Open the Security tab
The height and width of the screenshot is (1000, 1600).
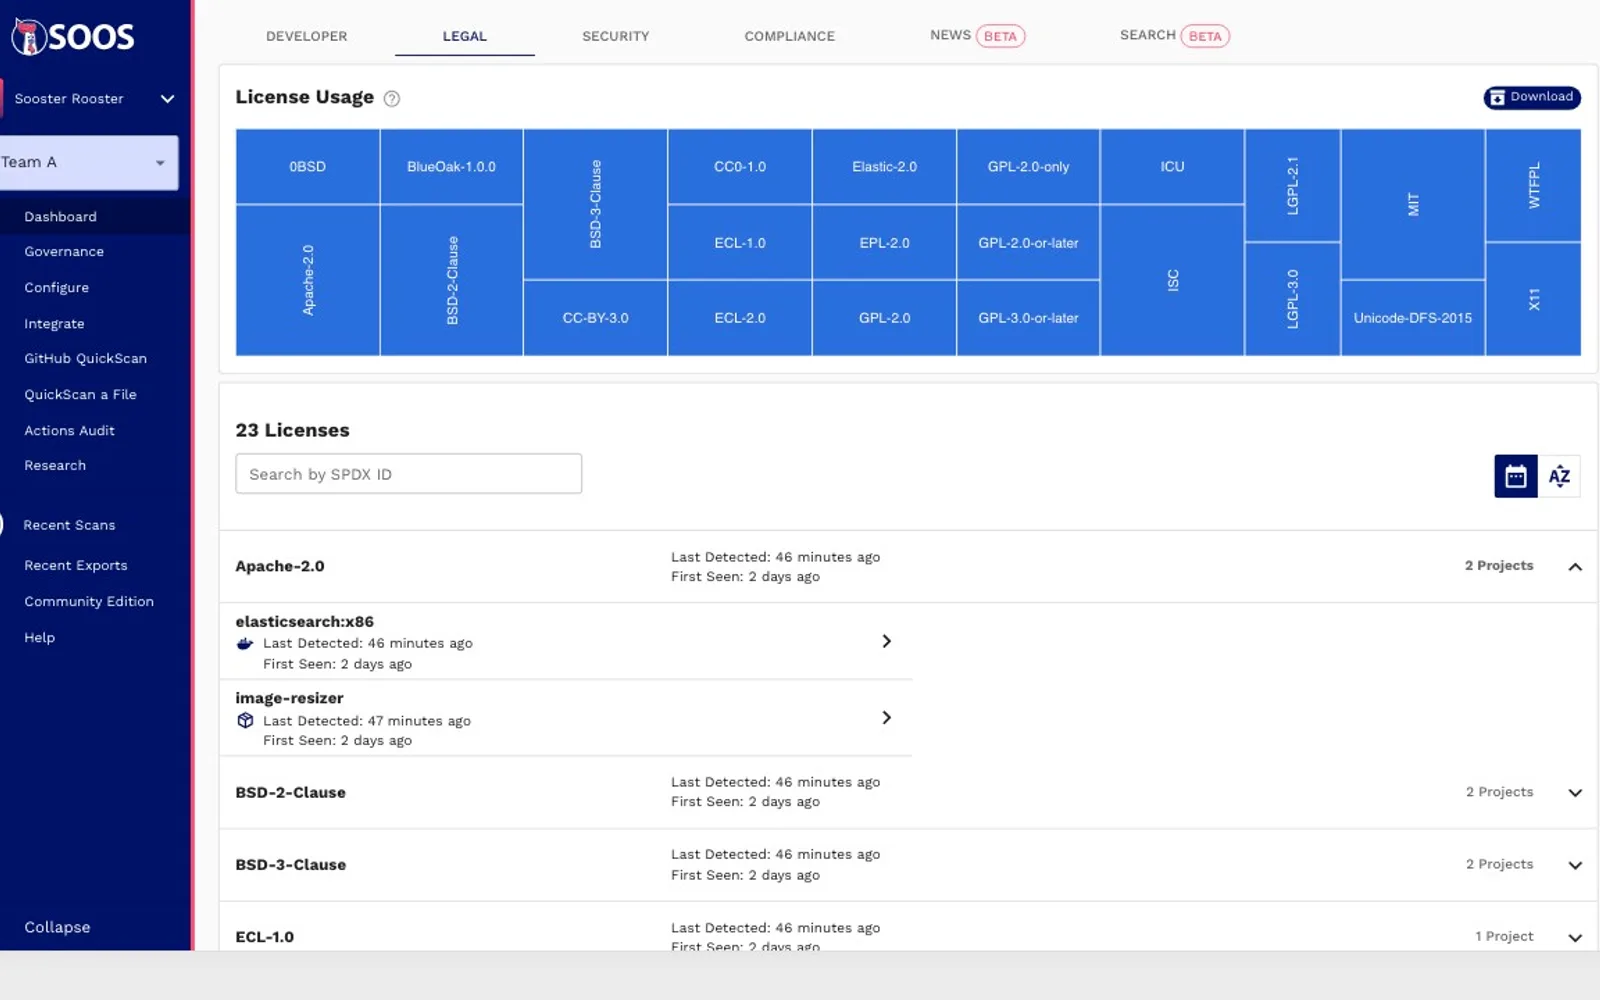pos(616,36)
